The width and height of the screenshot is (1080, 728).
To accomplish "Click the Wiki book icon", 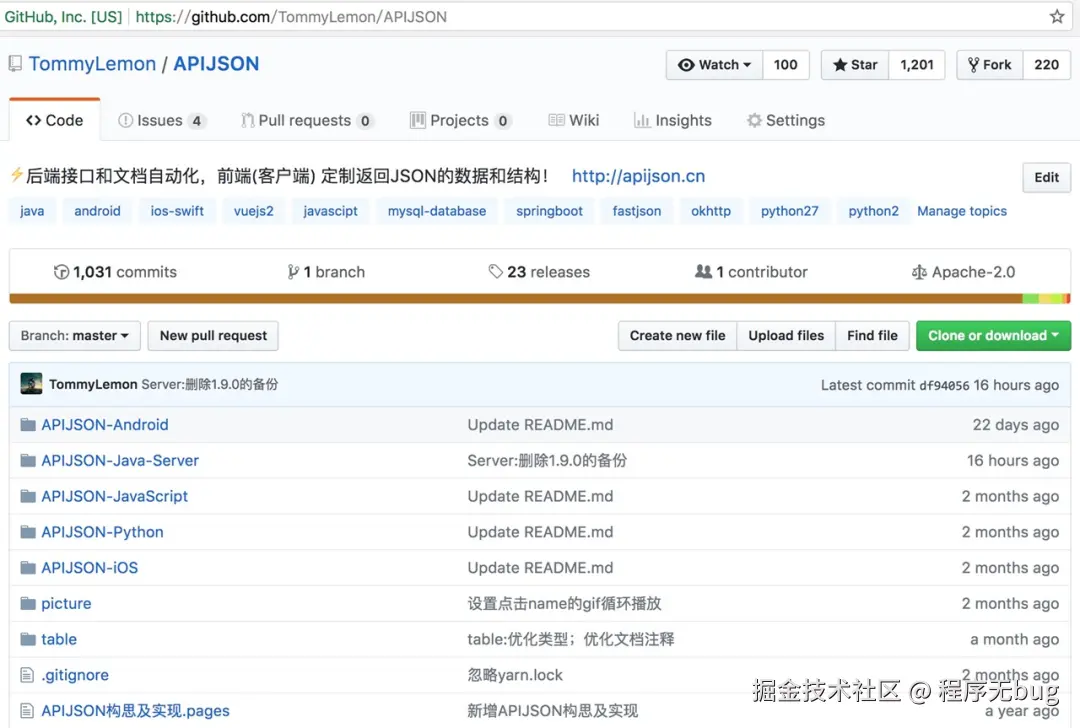I will [x=557, y=121].
